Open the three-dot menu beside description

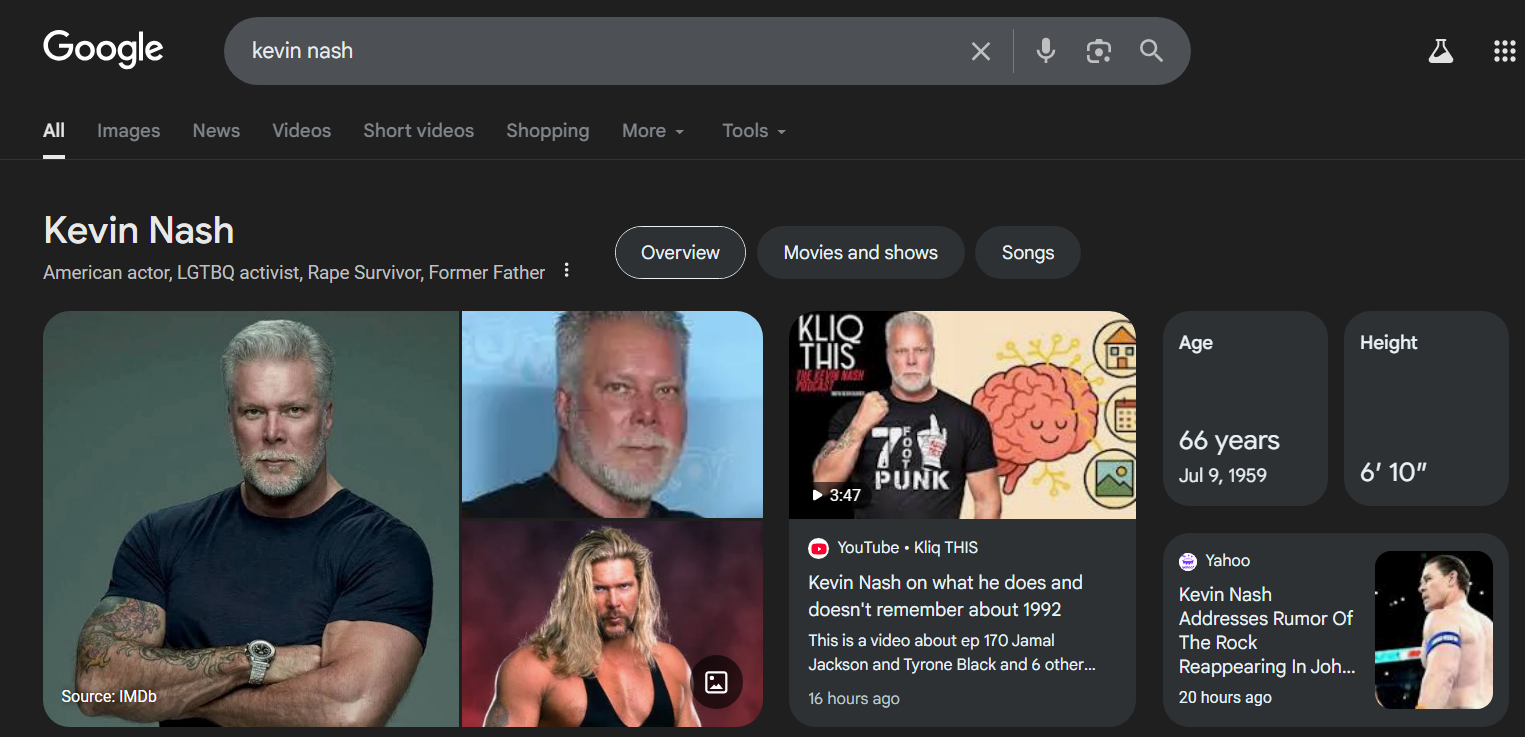point(567,271)
